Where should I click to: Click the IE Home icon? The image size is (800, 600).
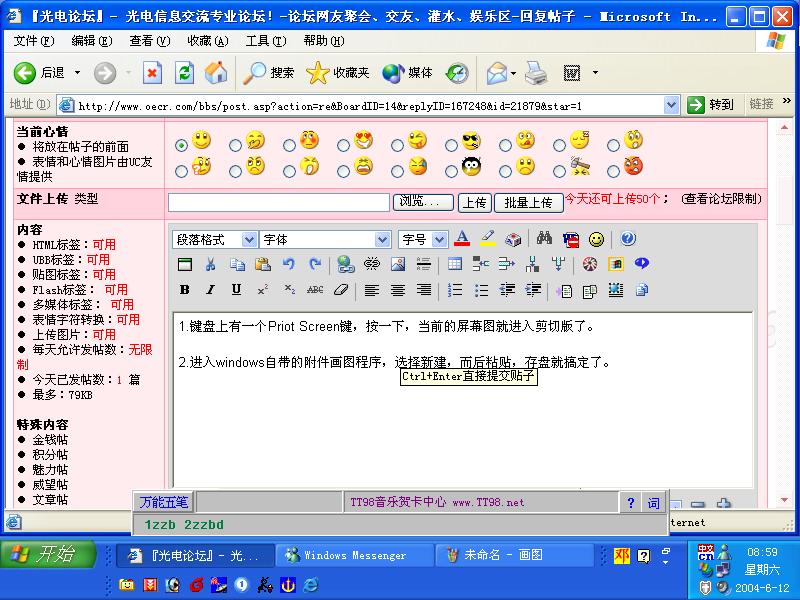point(216,72)
